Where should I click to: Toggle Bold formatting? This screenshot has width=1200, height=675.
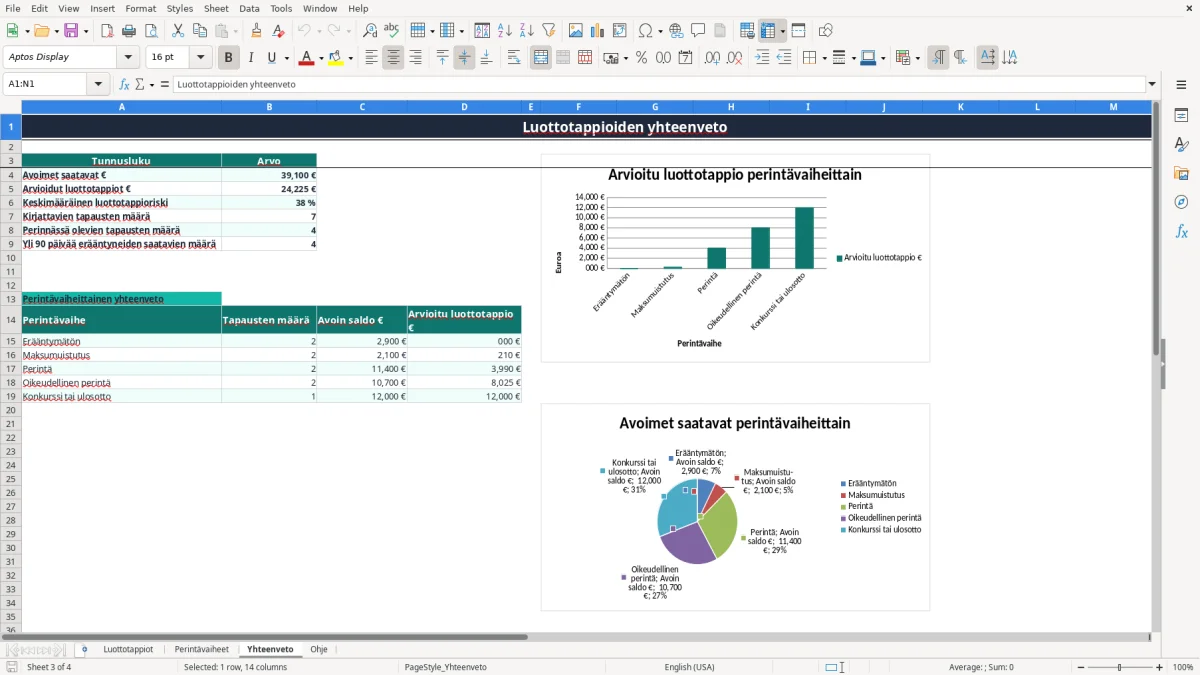click(x=229, y=58)
